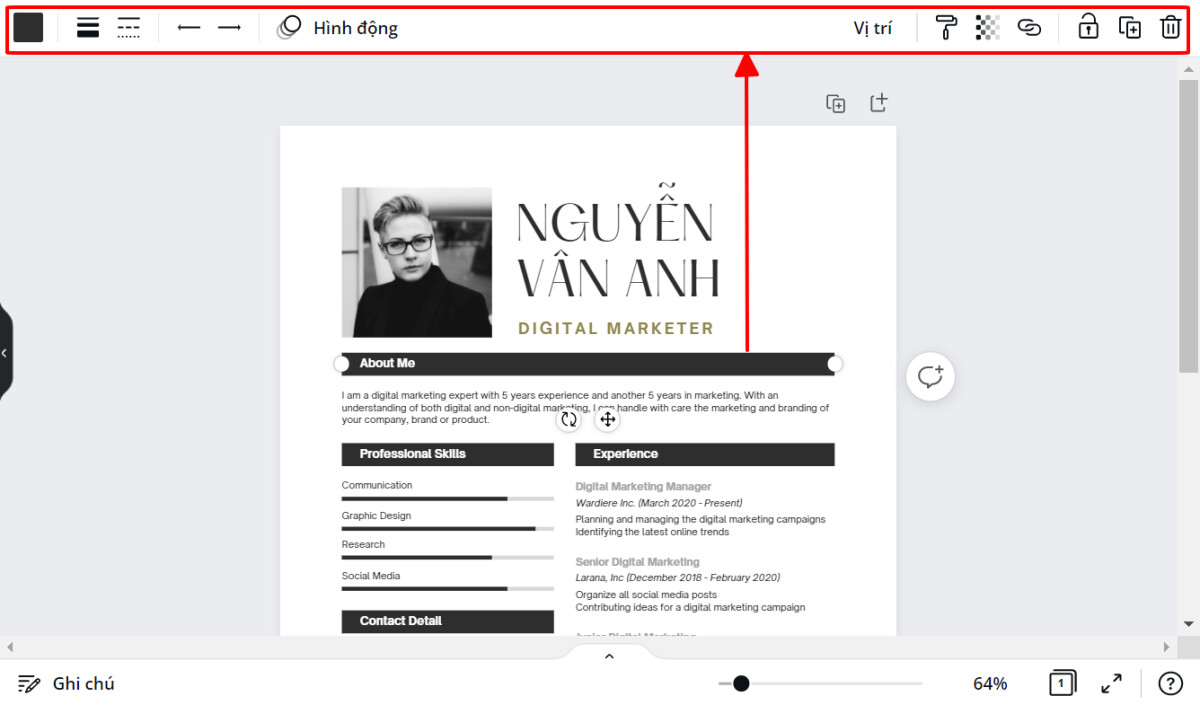Expand the page thumbnails chevron

pyautogui.click(x=609, y=656)
